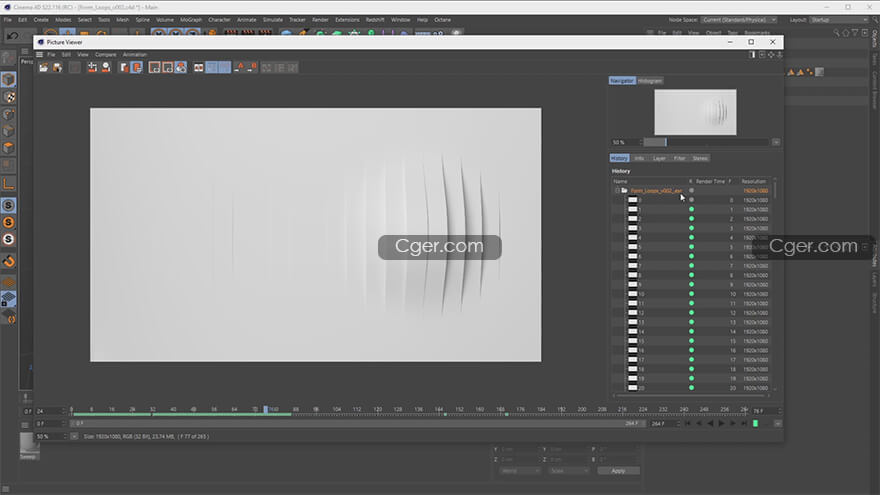Click the History list vertical scrollbar

click(775, 285)
